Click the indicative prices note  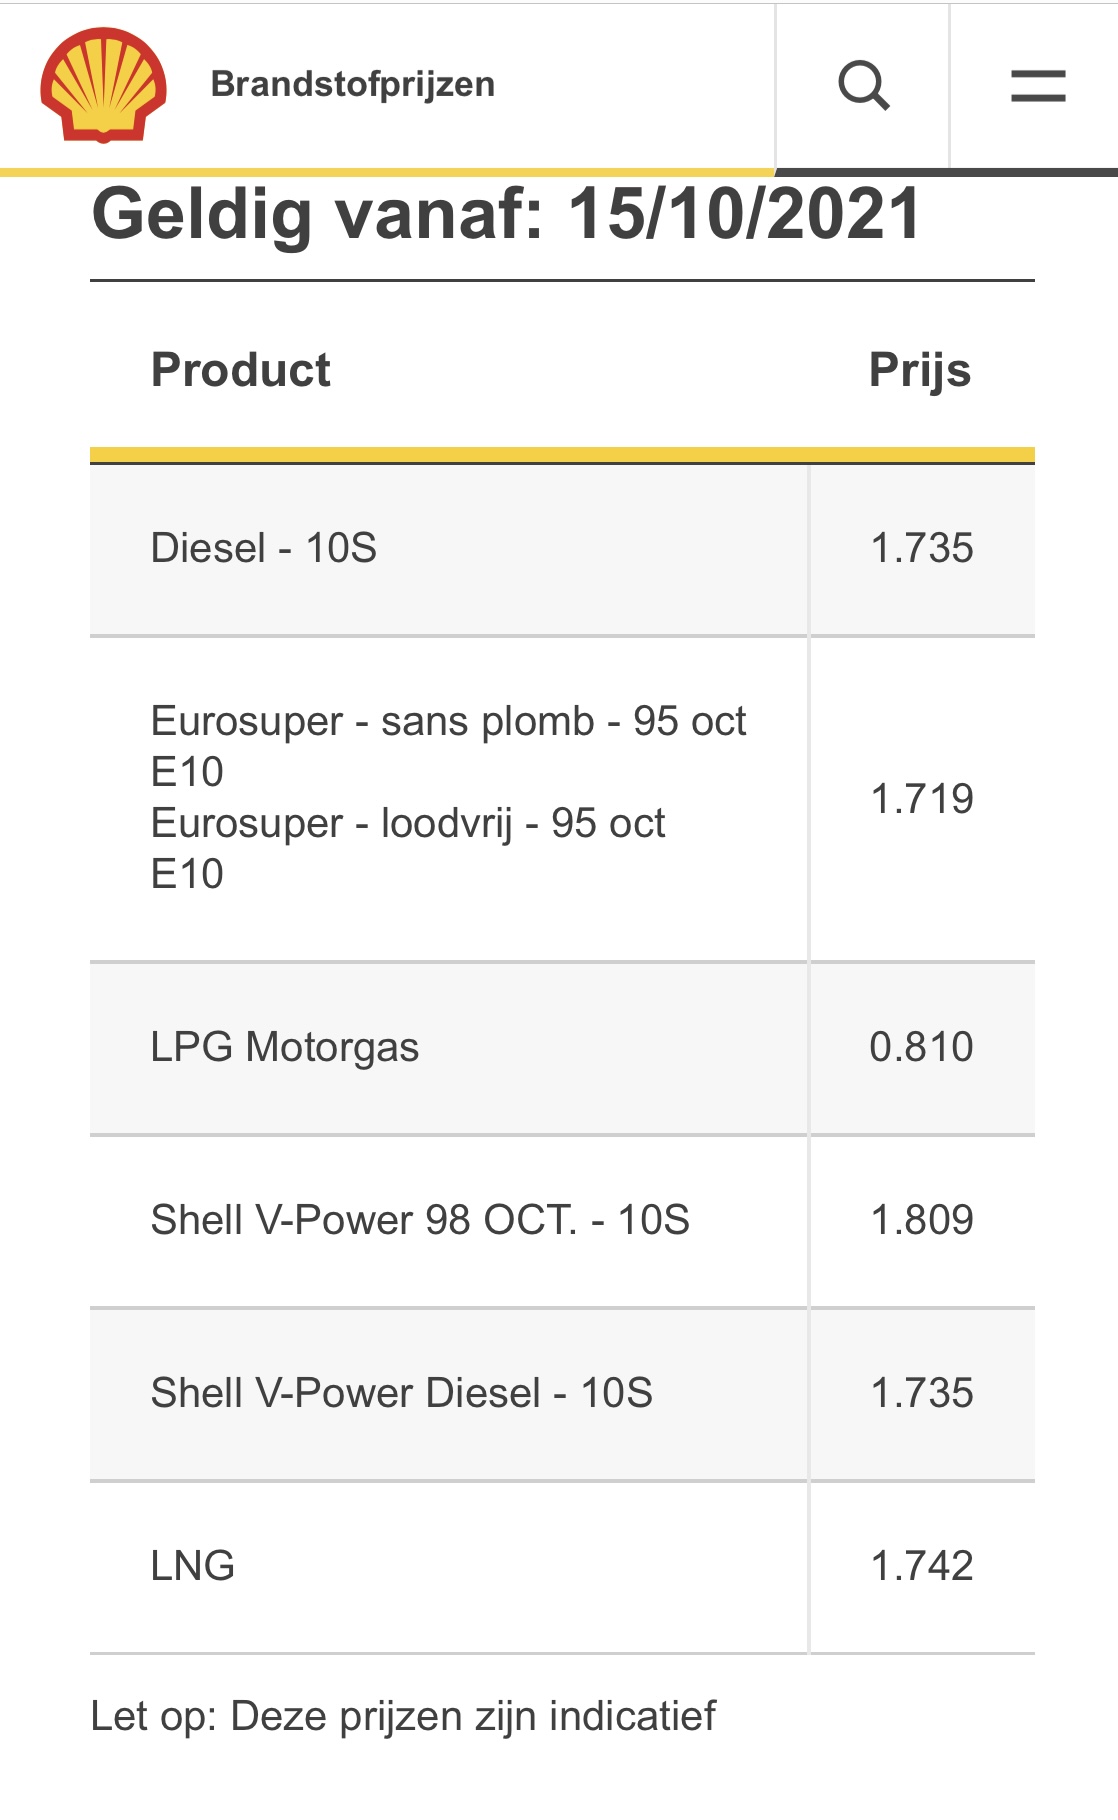[x=403, y=1716]
